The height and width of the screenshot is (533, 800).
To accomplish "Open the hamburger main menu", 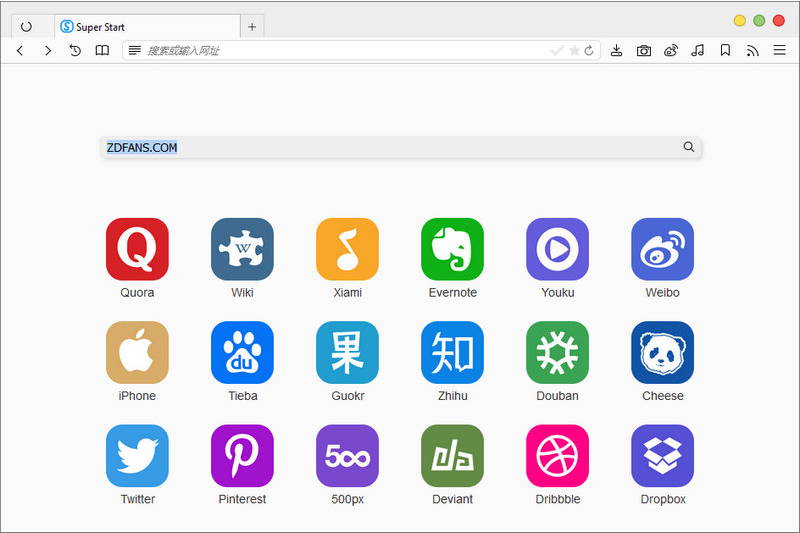I will coord(779,50).
